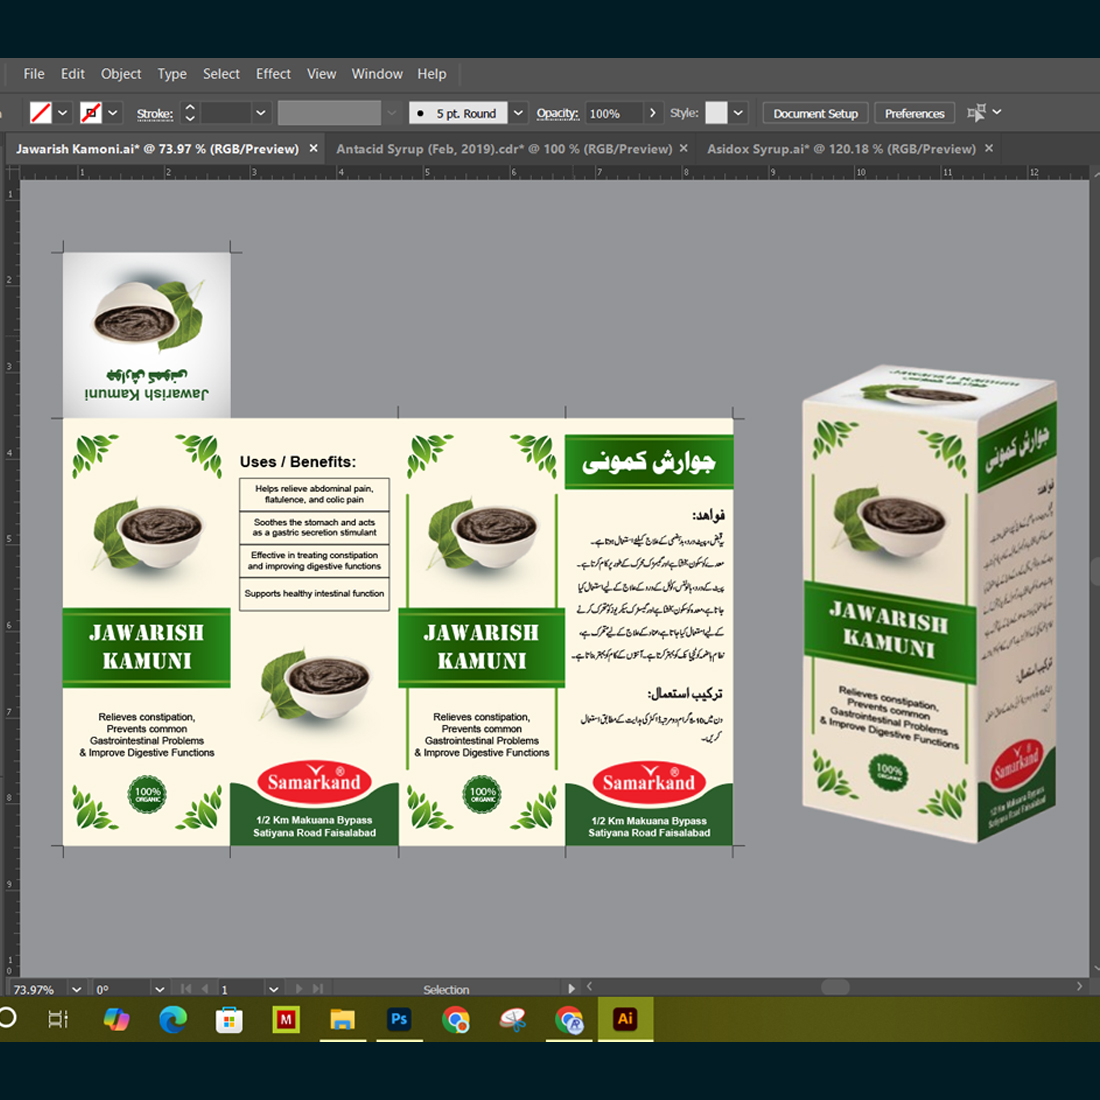
Task: Open Snipping Tool from the taskbar
Action: pyautogui.click(x=513, y=1019)
